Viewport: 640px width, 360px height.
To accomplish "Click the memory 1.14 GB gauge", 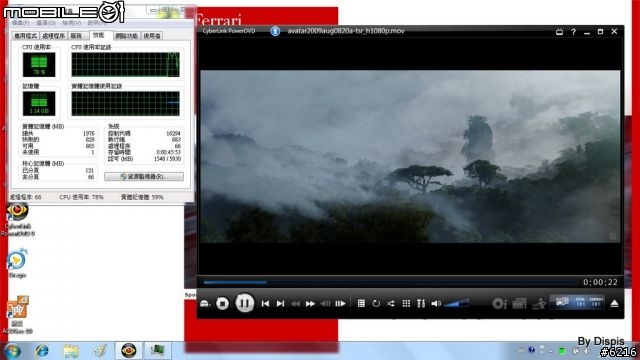I will coord(39,103).
